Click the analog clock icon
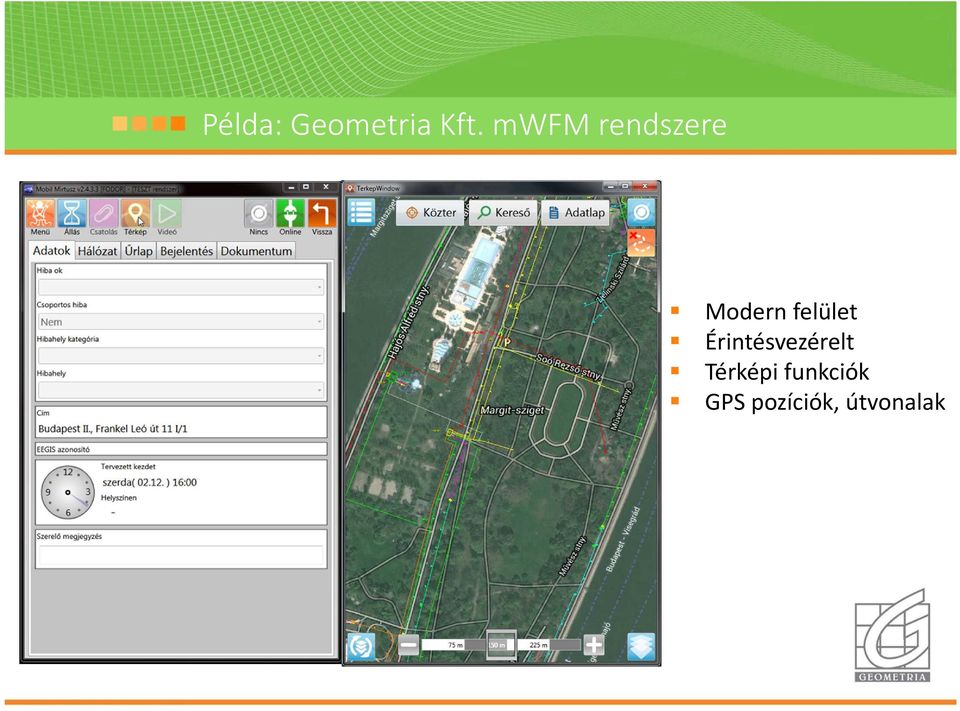 pos(67,492)
